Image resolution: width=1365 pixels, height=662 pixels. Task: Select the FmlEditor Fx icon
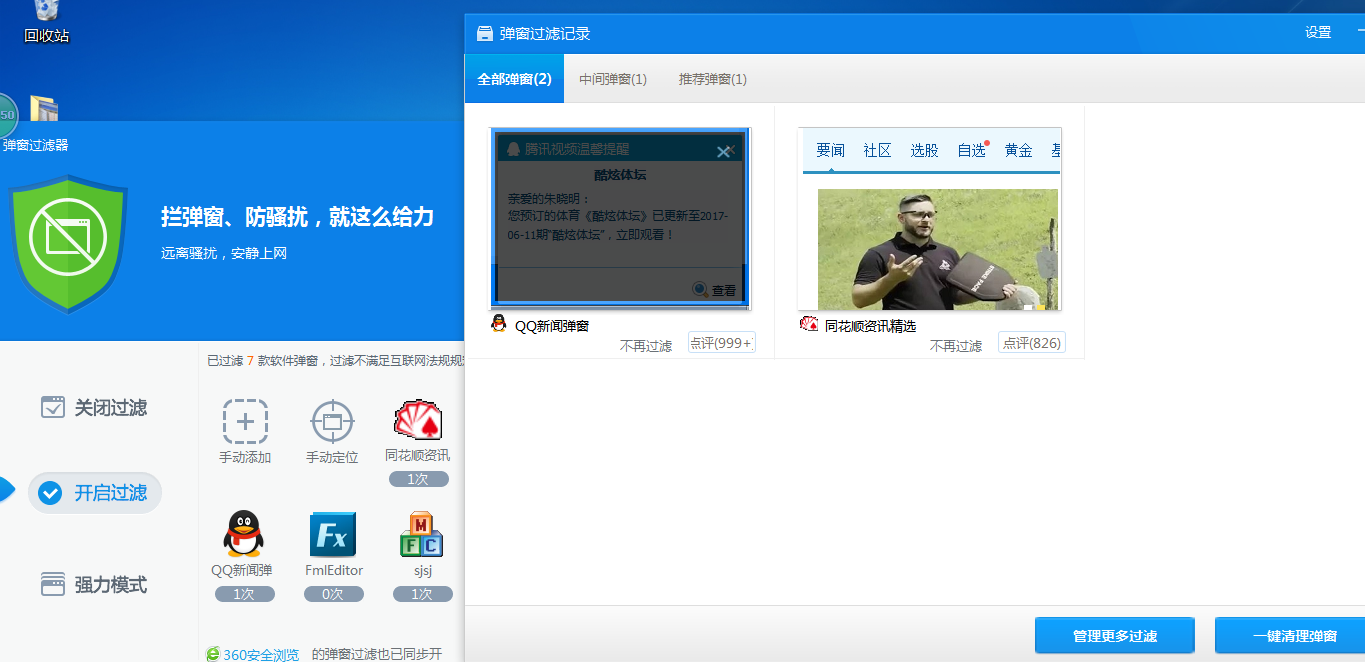pyautogui.click(x=333, y=534)
